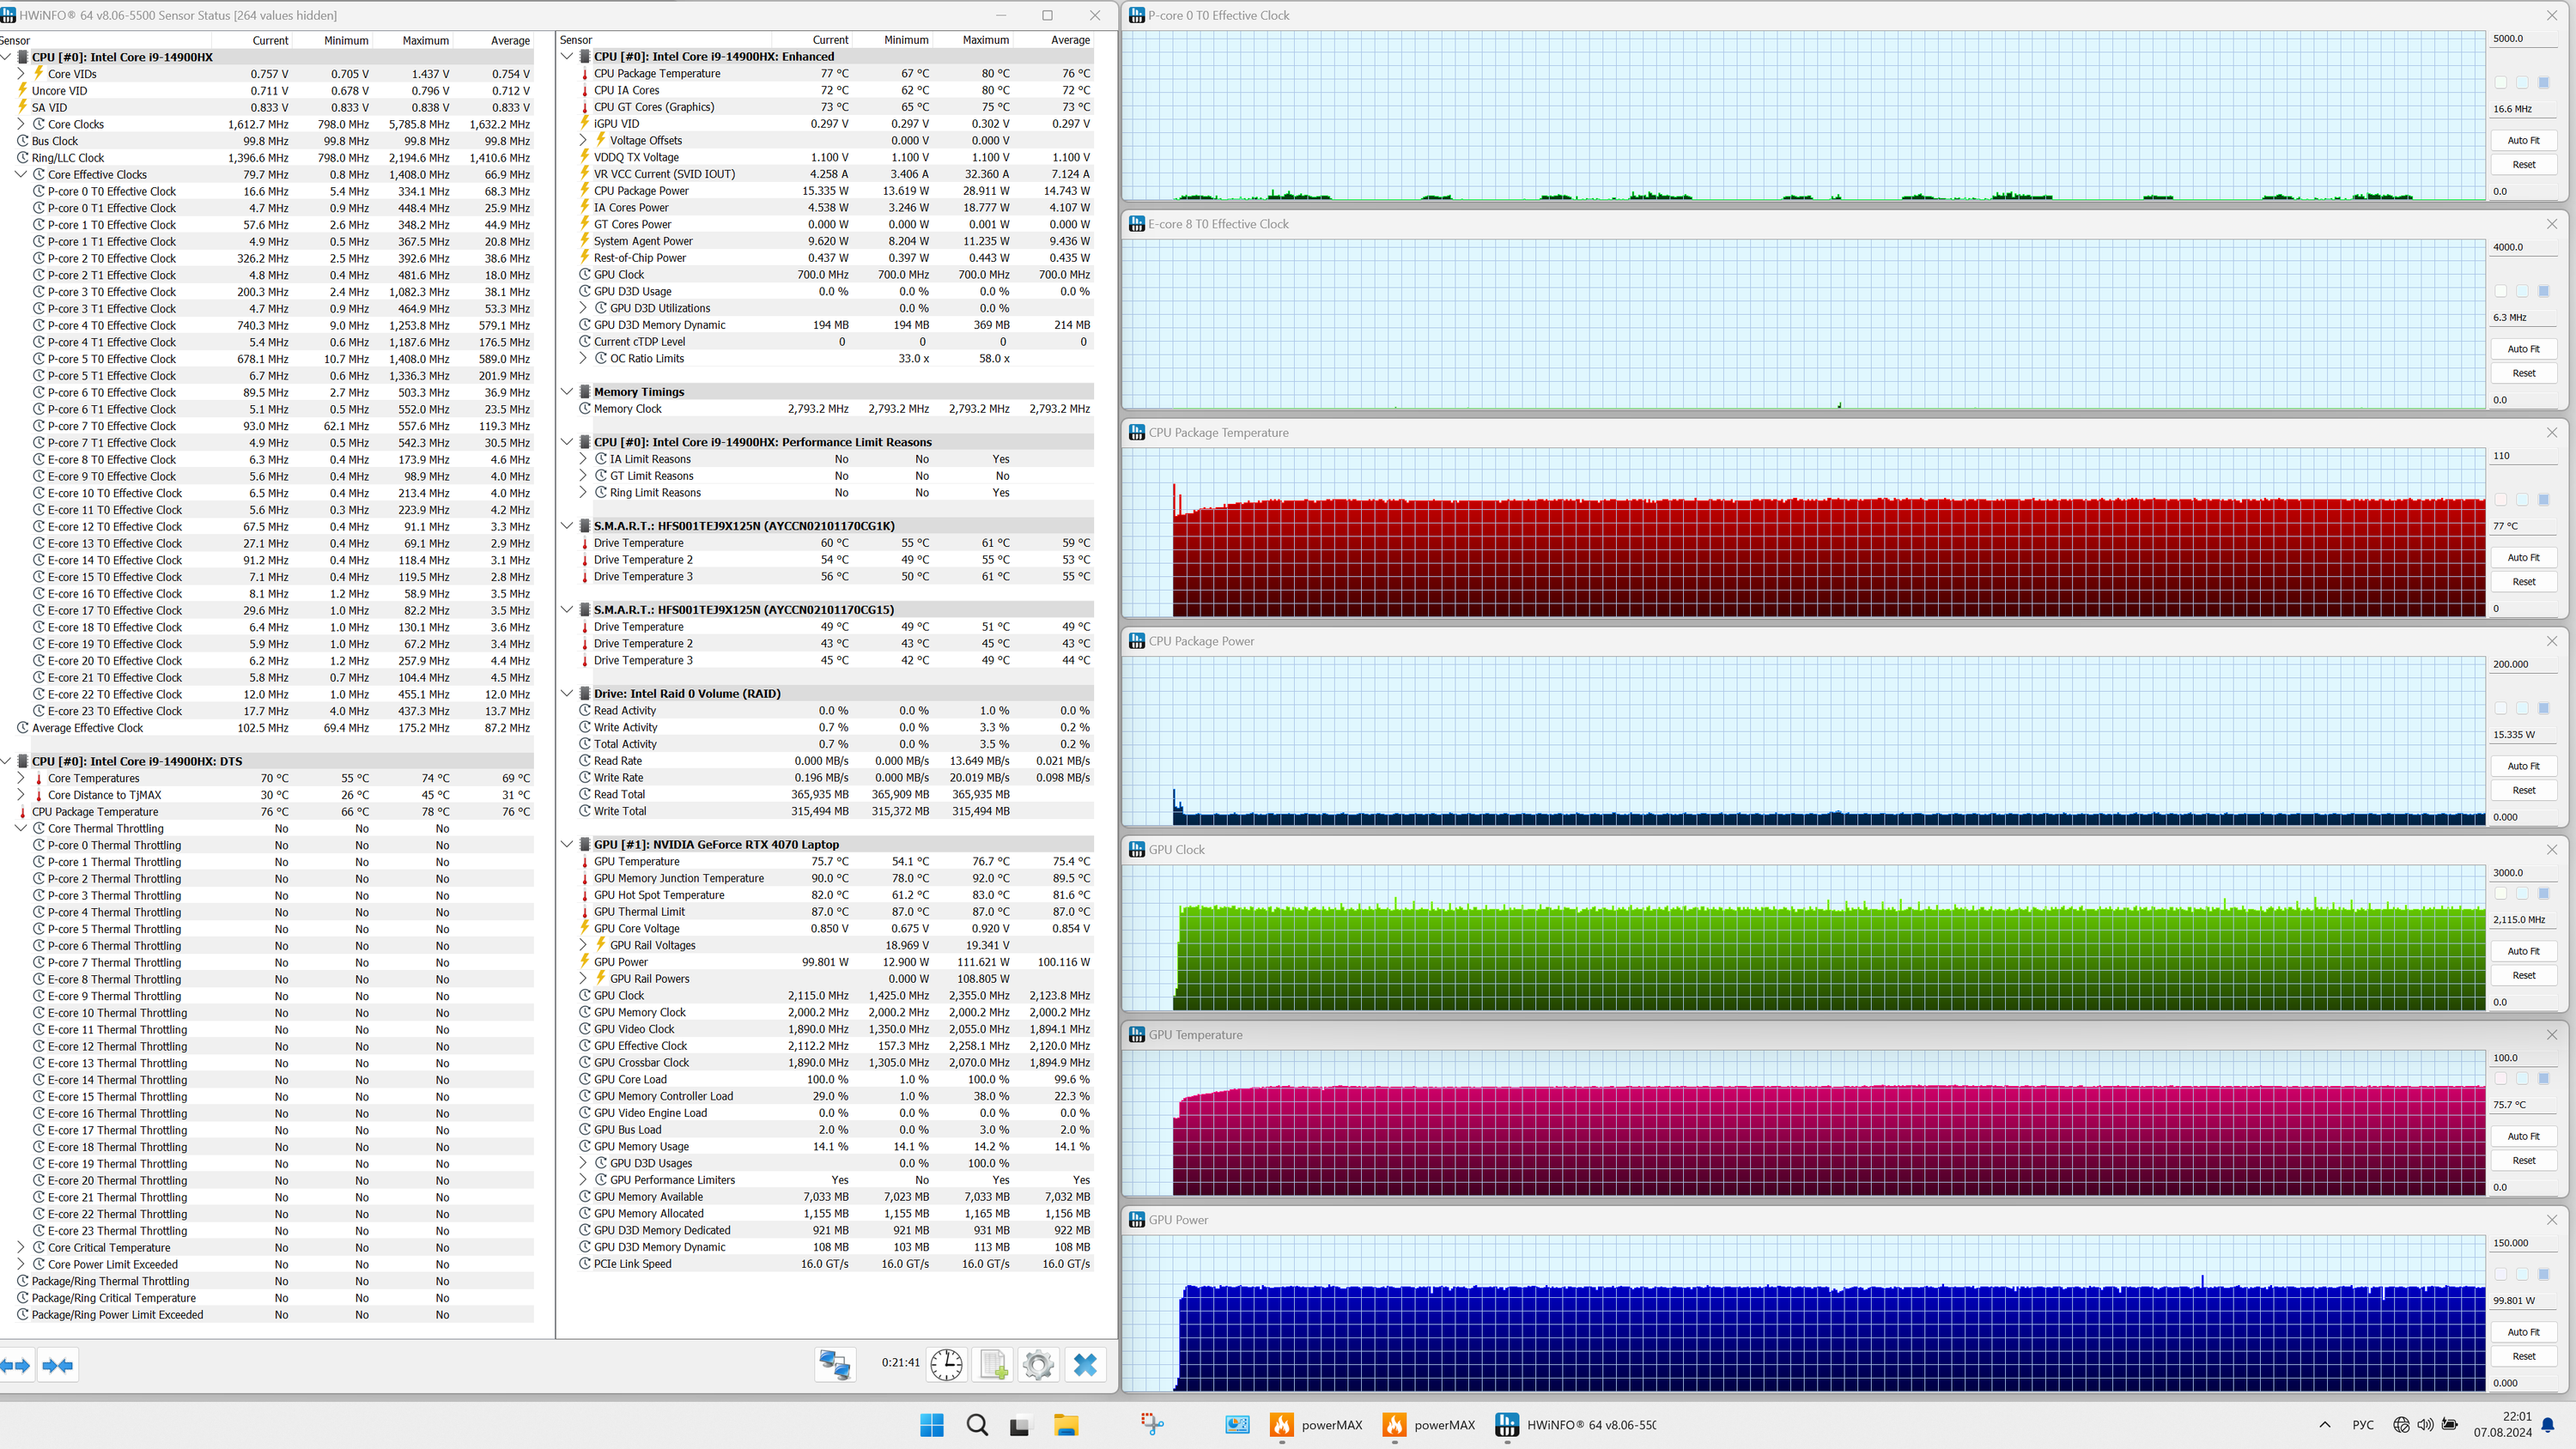The height and width of the screenshot is (1449, 2576).
Task: Collapse the Memory Timings section
Action: [567, 392]
